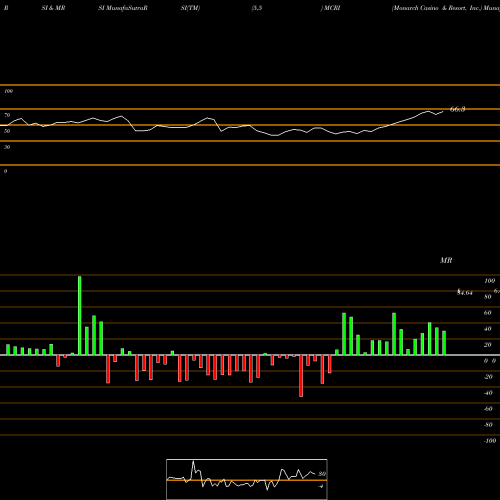The width and height of the screenshot is (500, 500).
Task: Click the MR axis label -100
Action: [x=490, y=441]
